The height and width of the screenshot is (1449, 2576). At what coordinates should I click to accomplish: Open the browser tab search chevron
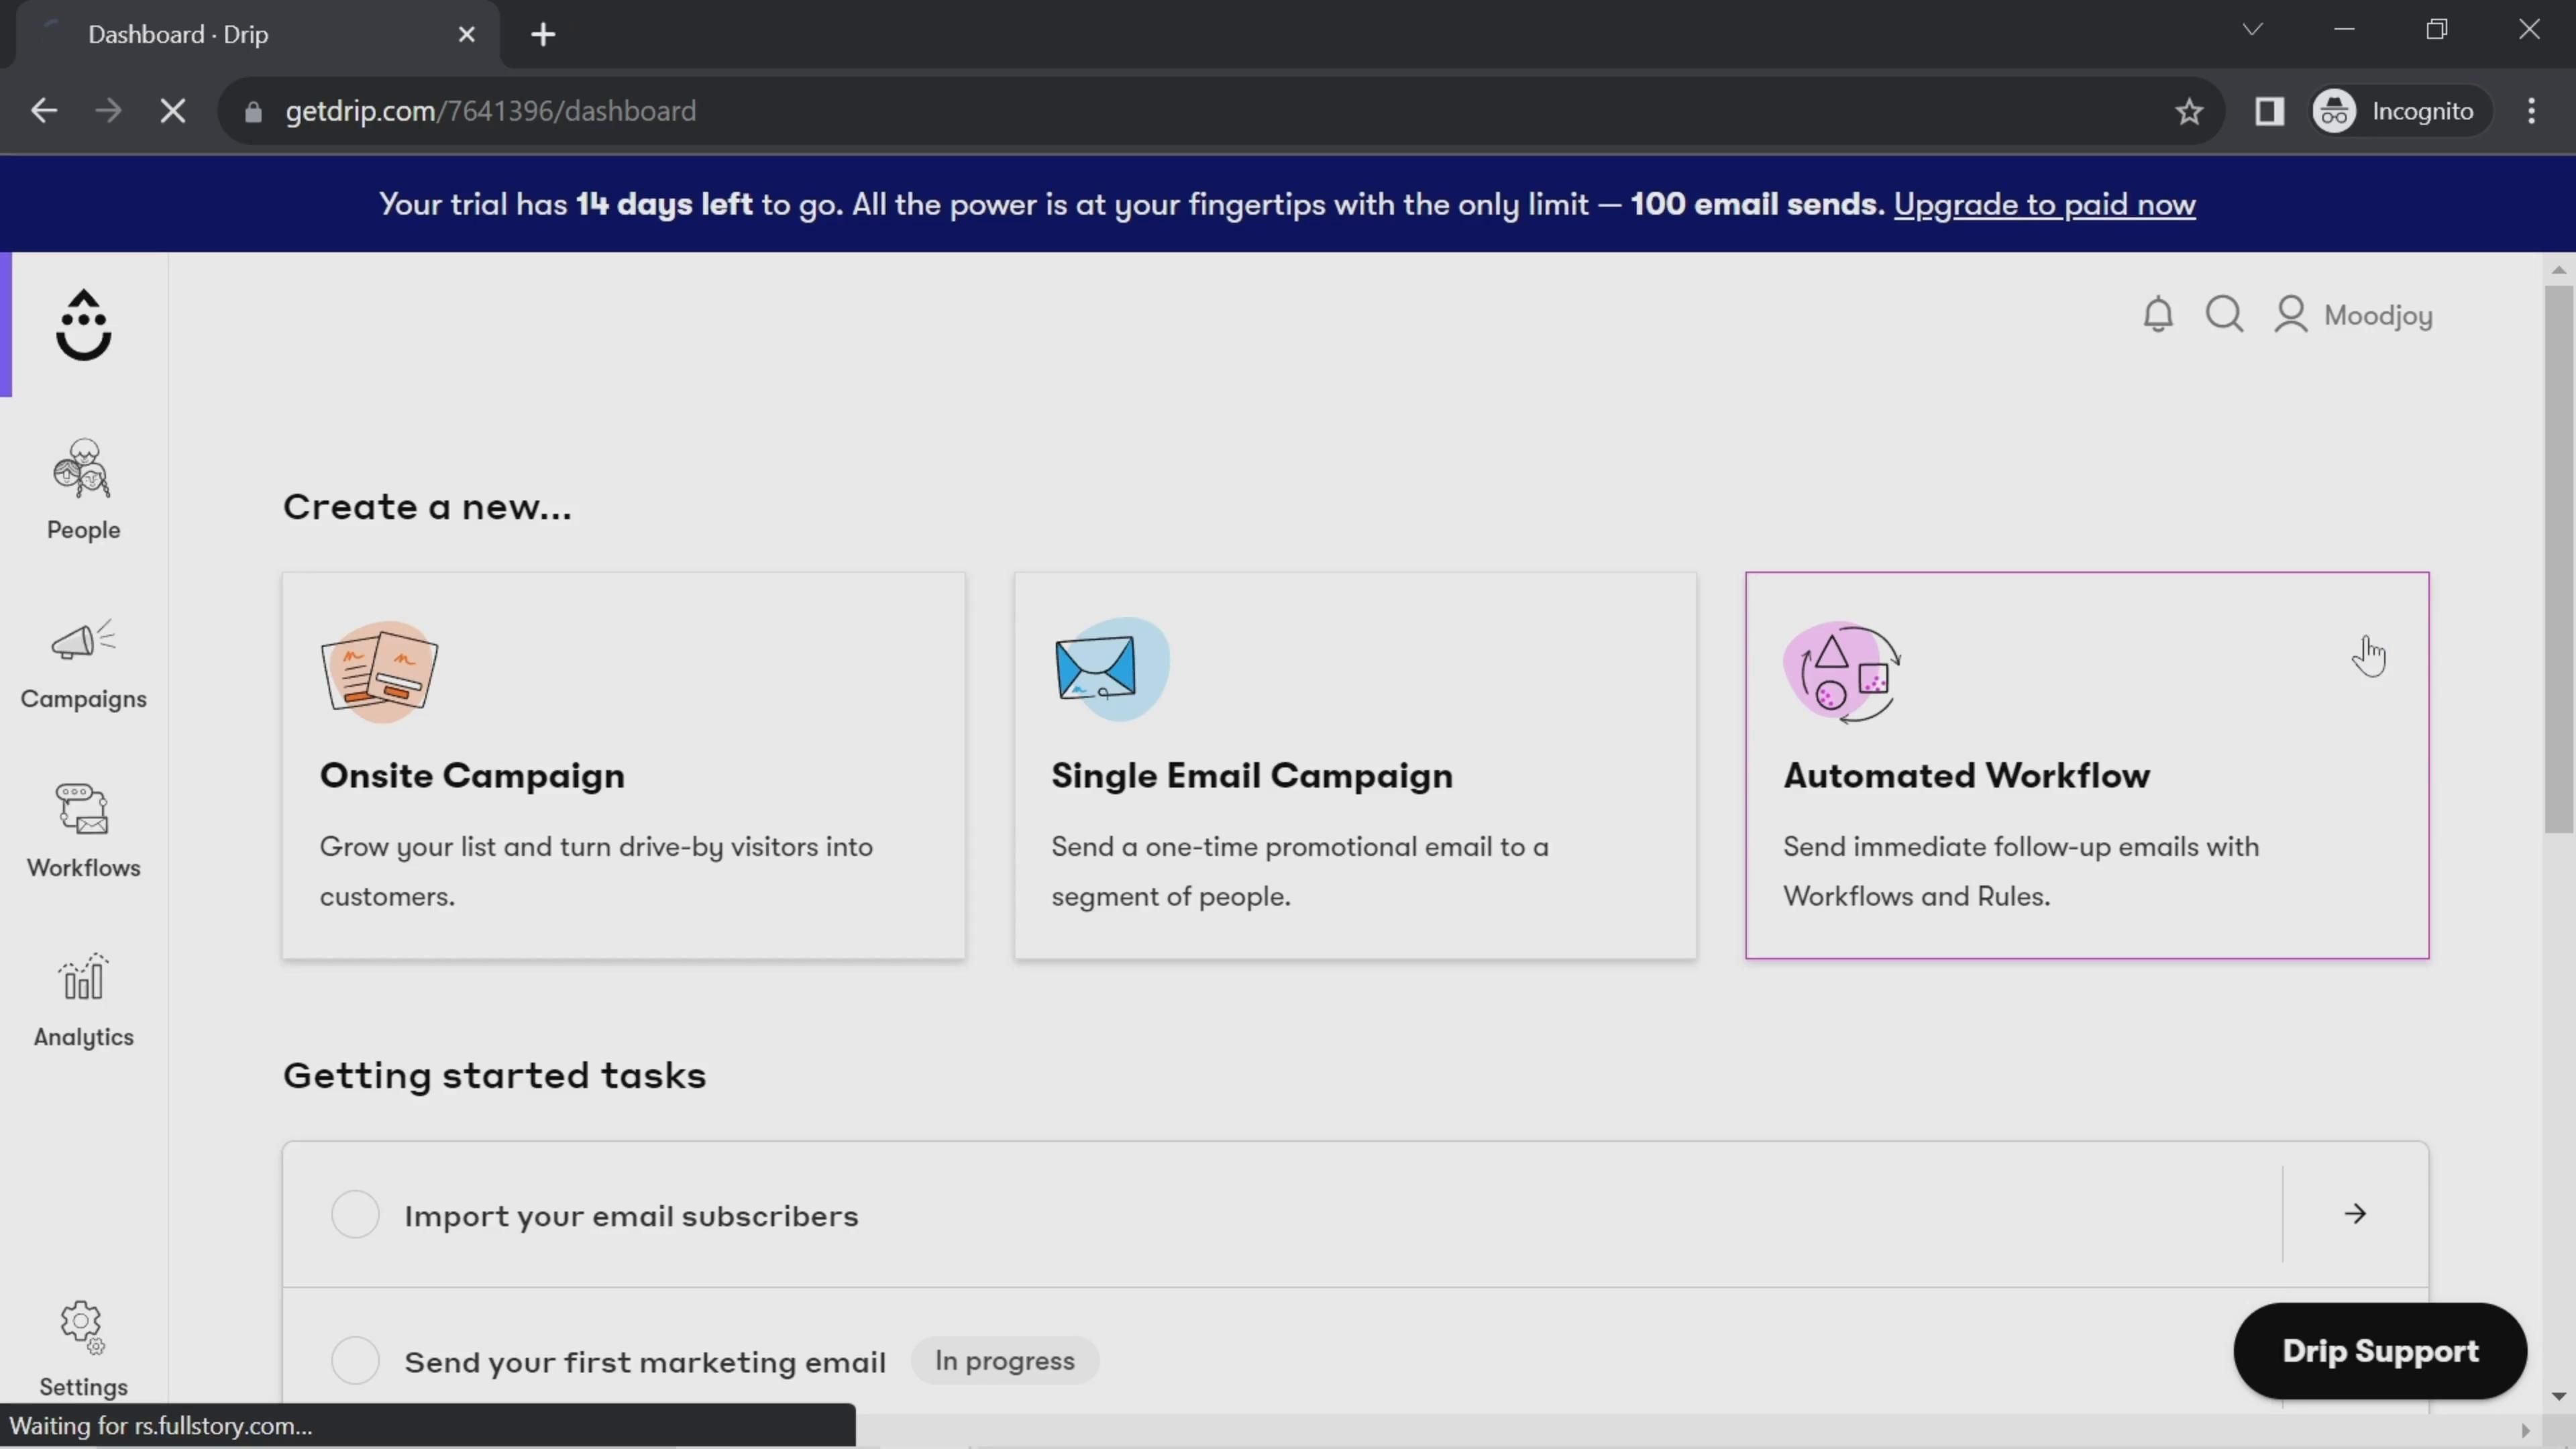pos(2252,29)
